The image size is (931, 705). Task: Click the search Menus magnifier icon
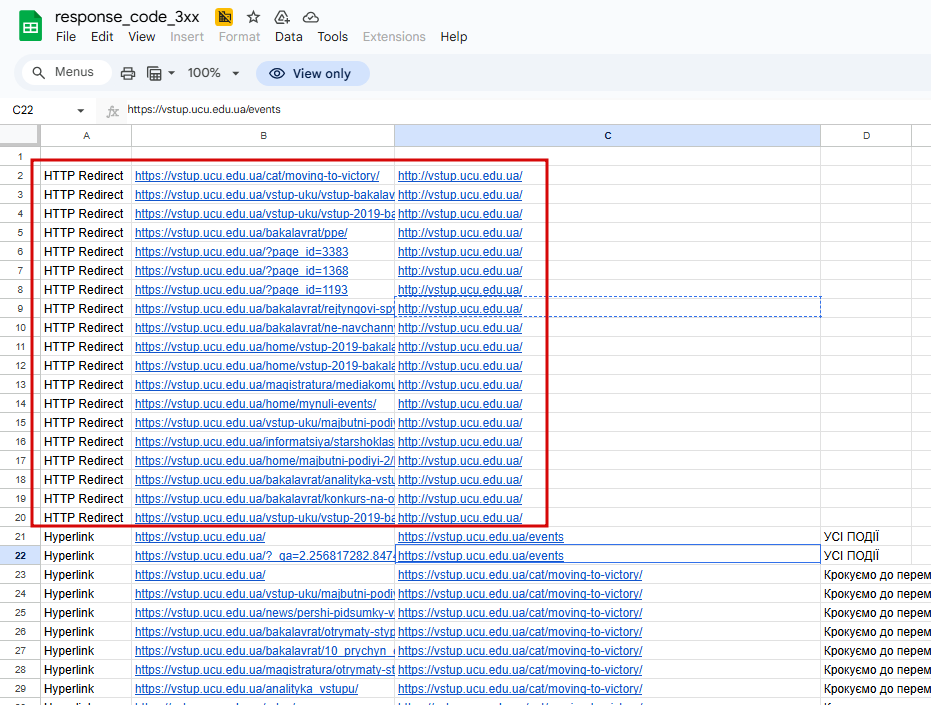(x=39, y=72)
